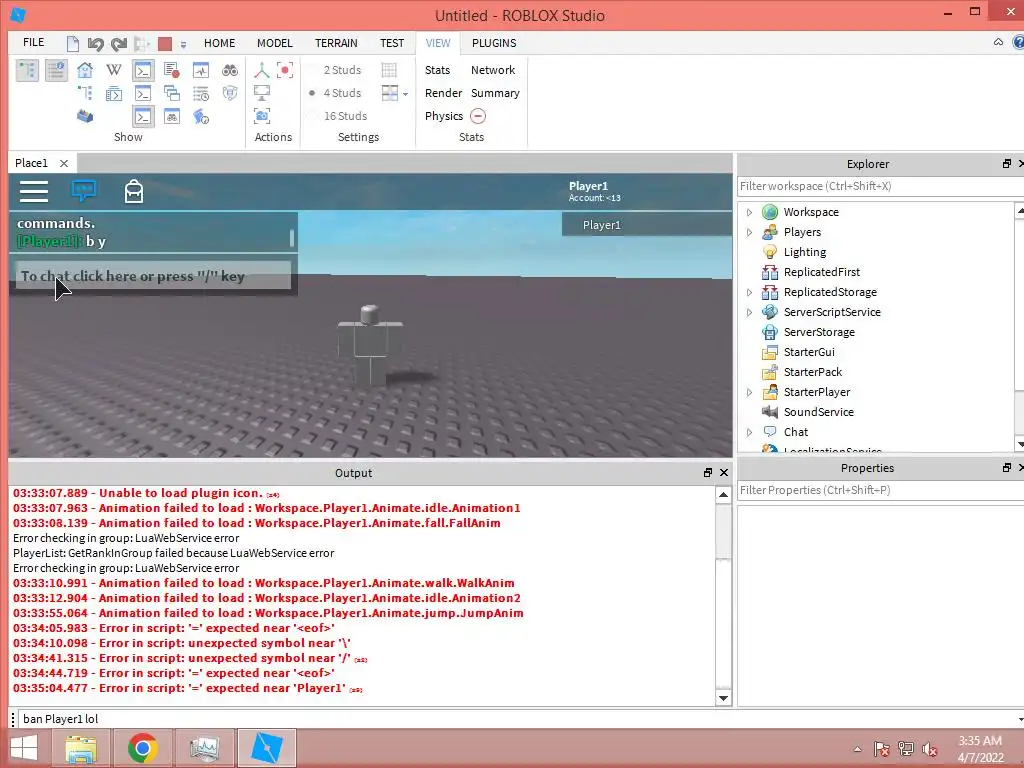The height and width of the screenshot is (768, 1024).
Task: Click the Redo arrow icon
Action: [x=118, y=44]
